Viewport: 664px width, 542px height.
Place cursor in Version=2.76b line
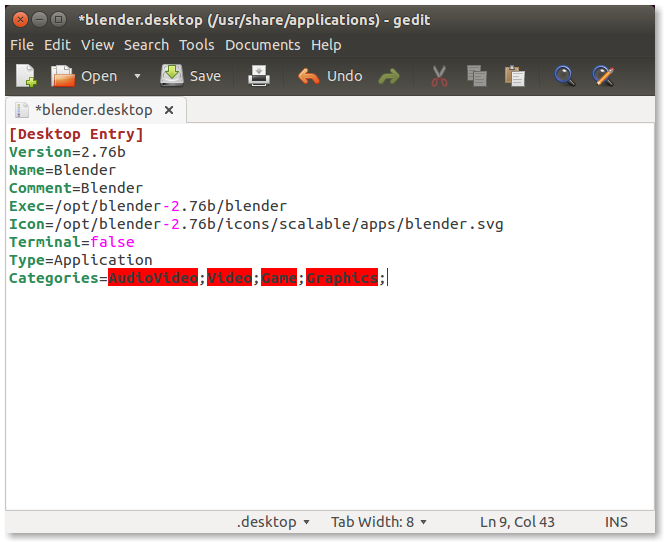[67, 152]
